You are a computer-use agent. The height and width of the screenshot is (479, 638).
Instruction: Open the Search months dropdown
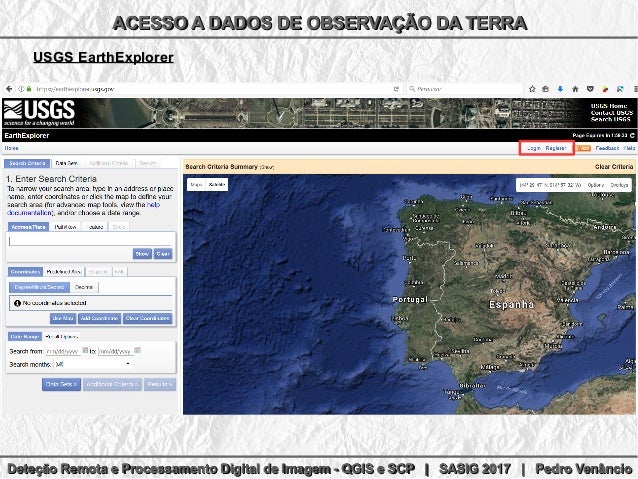93,364
